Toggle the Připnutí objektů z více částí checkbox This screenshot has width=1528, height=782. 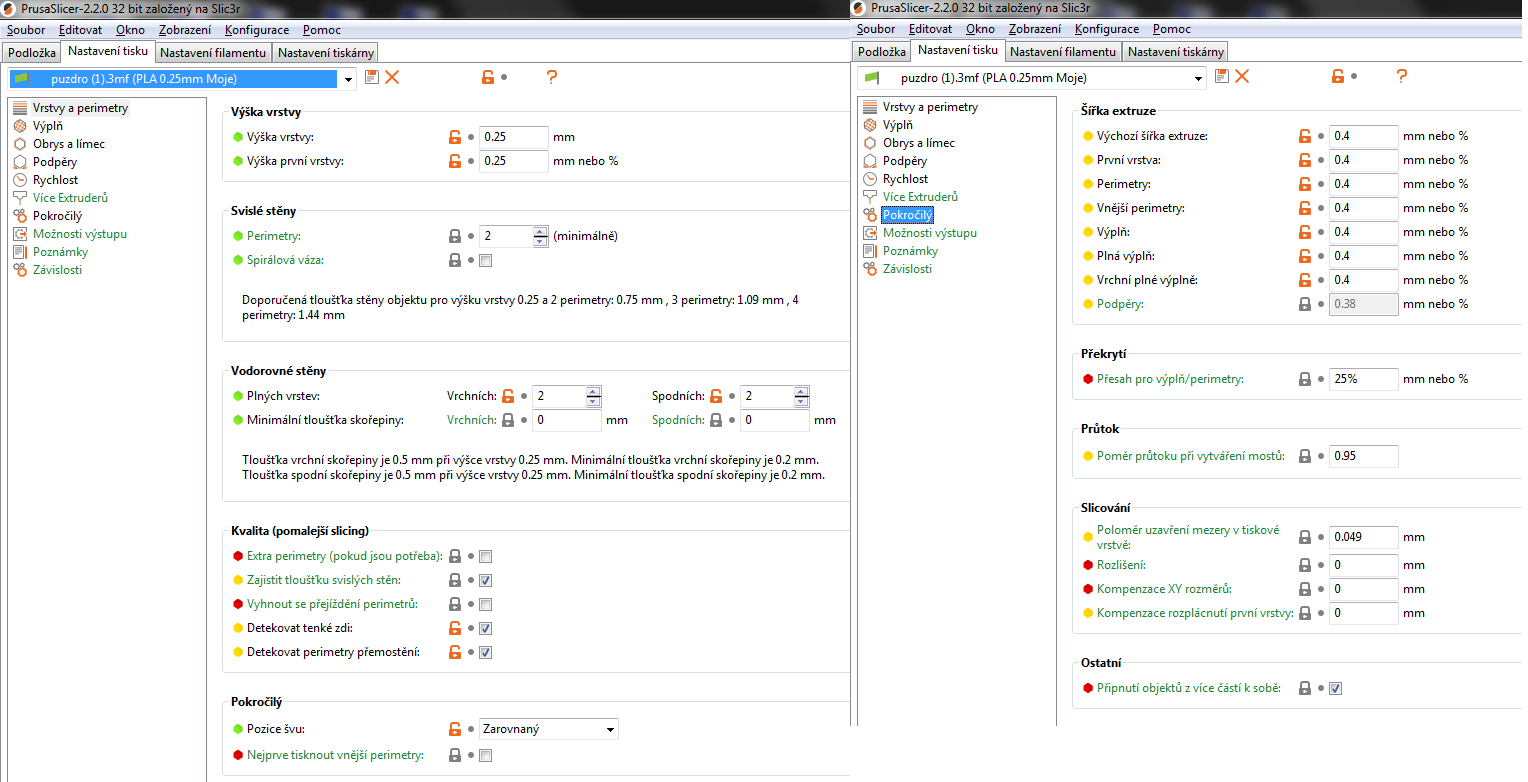tap(1336, 688)
